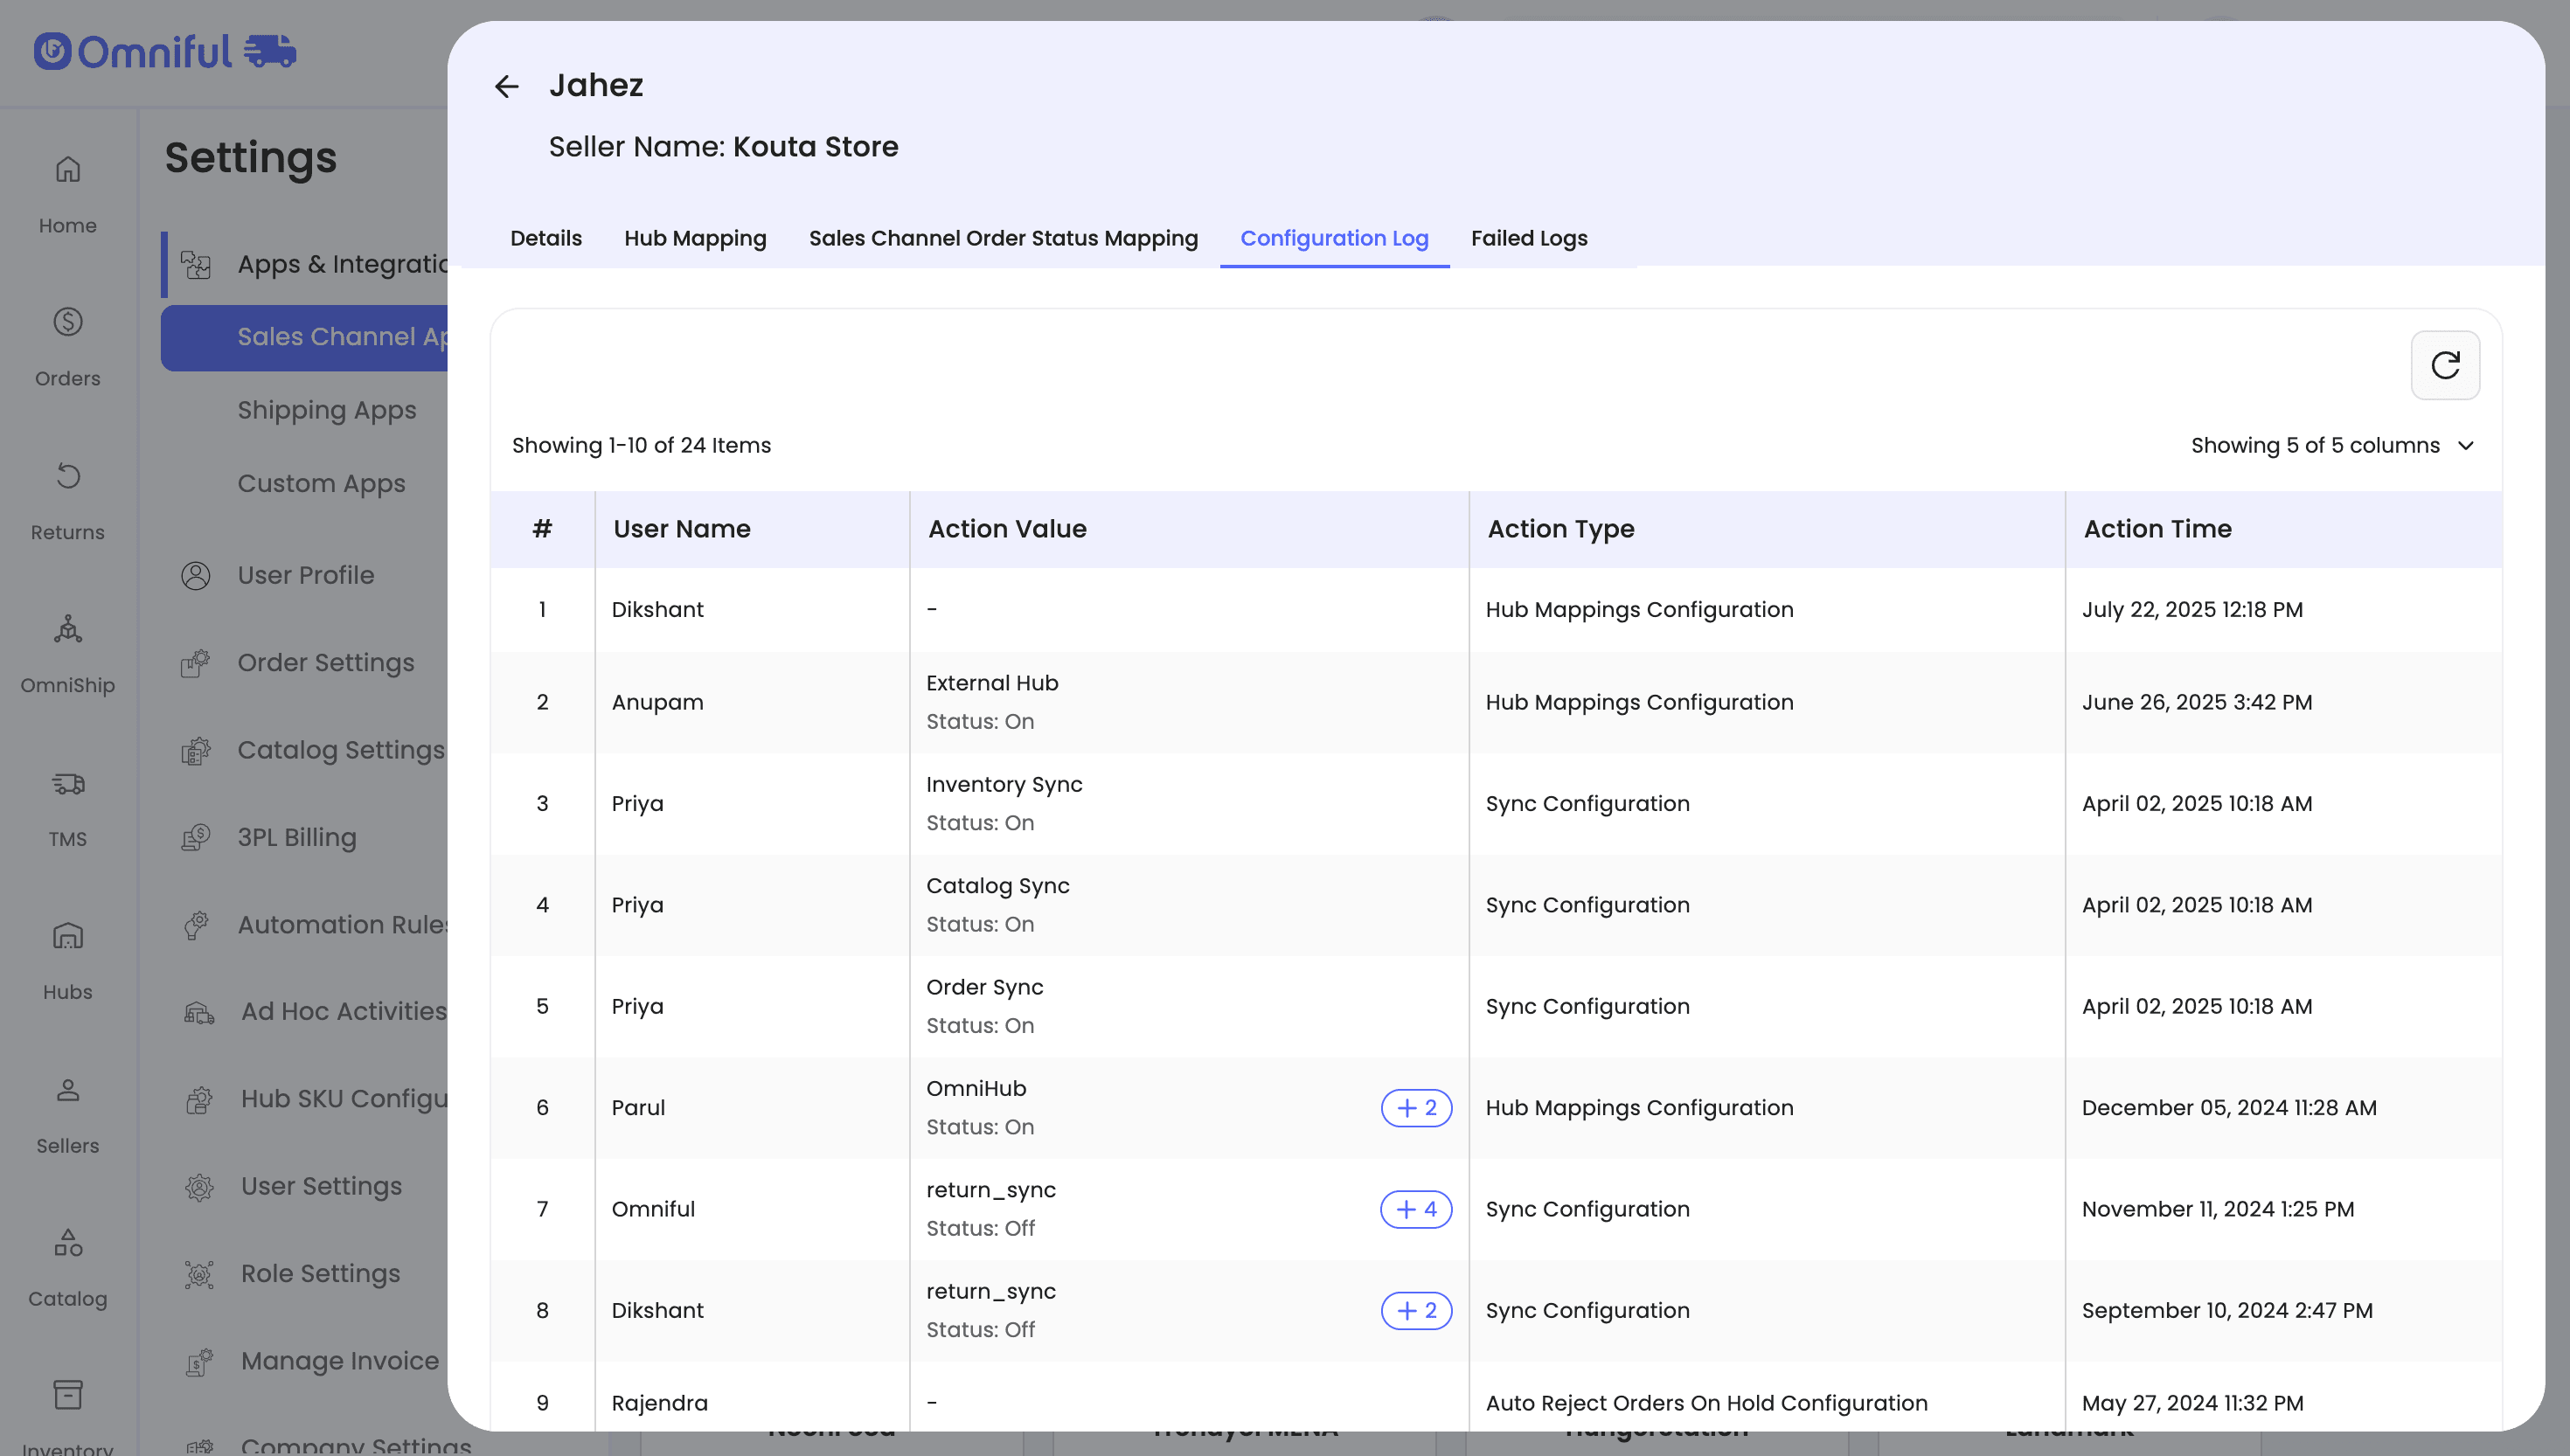
Task: Switch to the Failed Logs tab
Action: tap(1528, 239)
